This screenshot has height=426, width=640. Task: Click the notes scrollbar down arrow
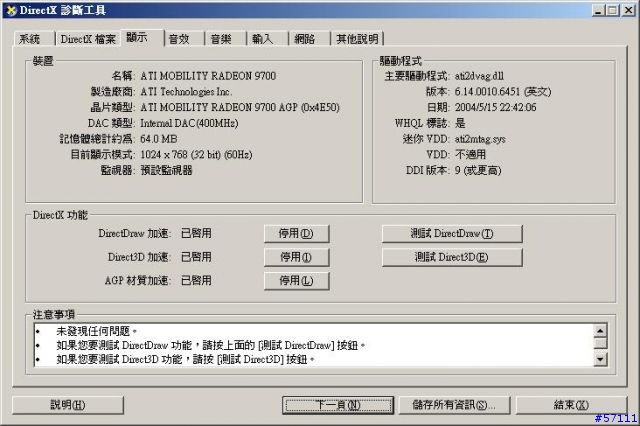click(x=600, y=359)
